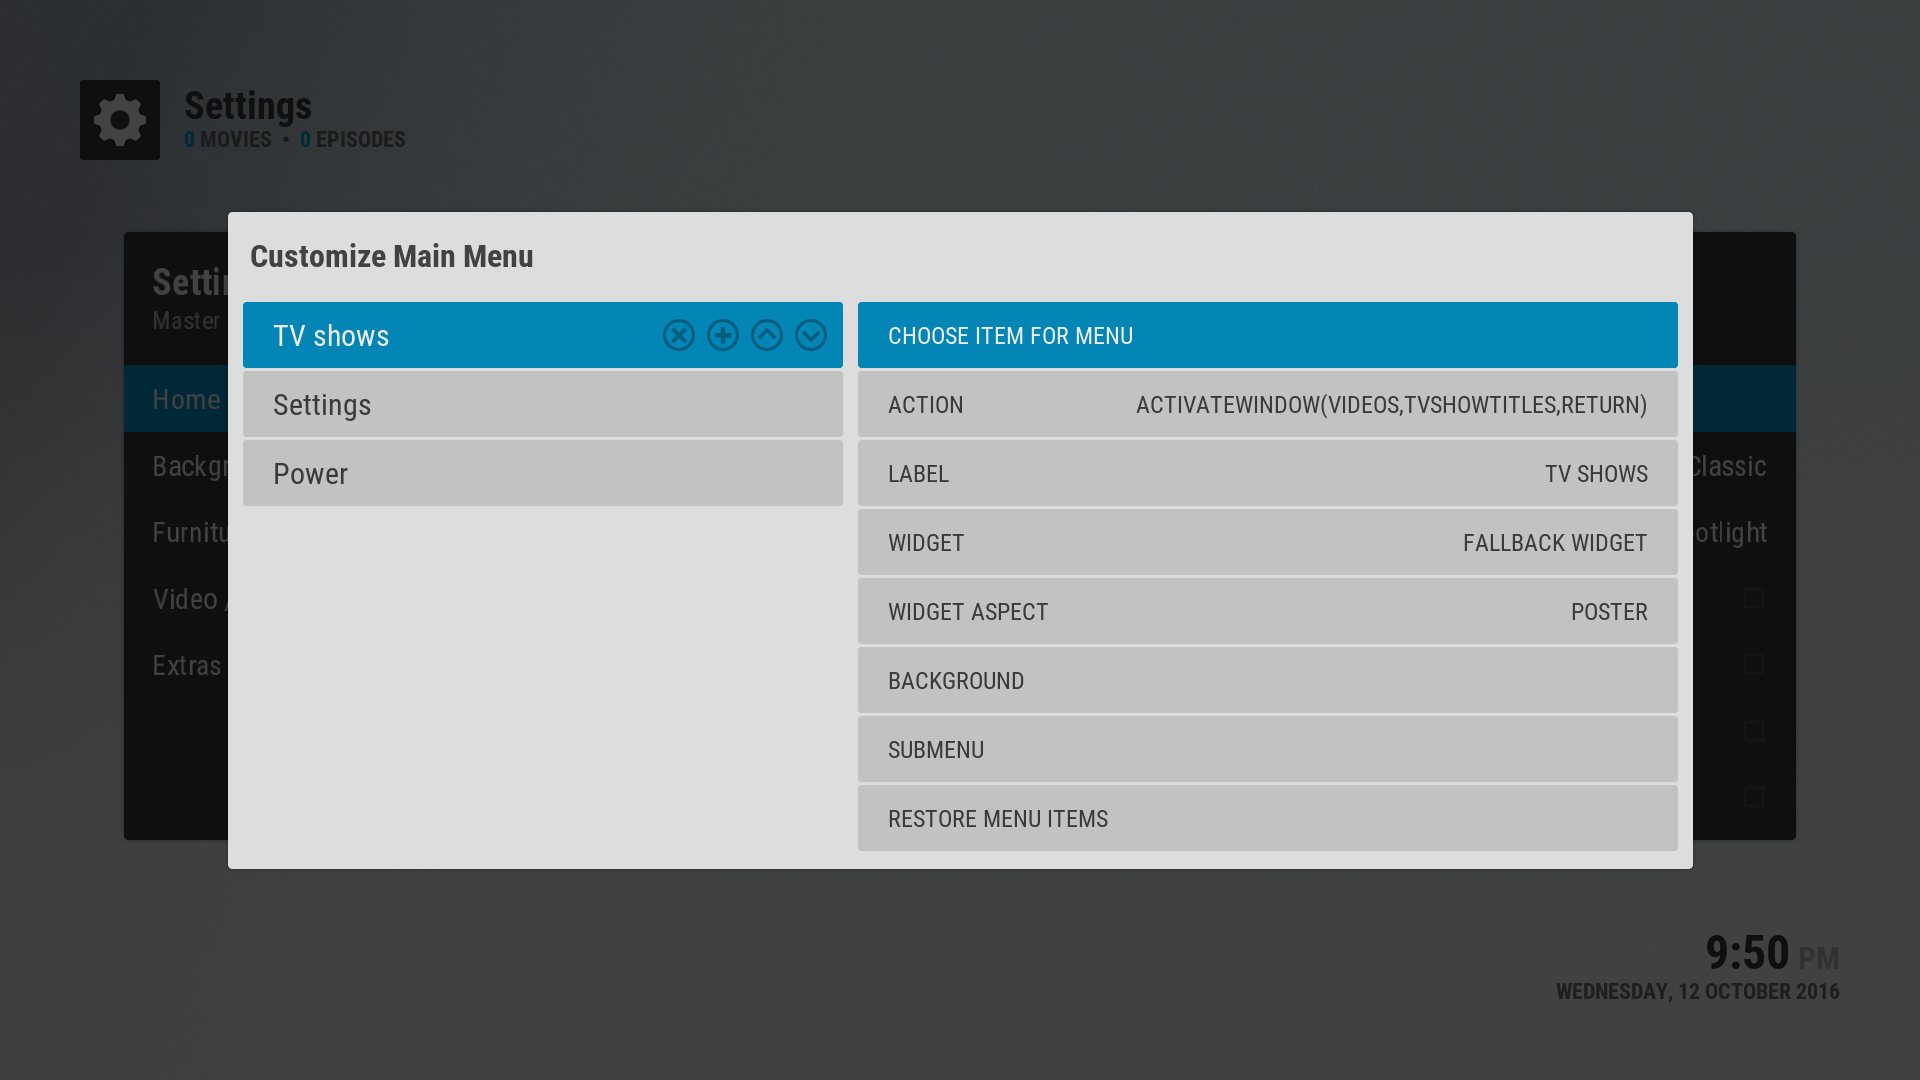Toggle the bottom dimmed checkbox on right

coord(1753,797)
